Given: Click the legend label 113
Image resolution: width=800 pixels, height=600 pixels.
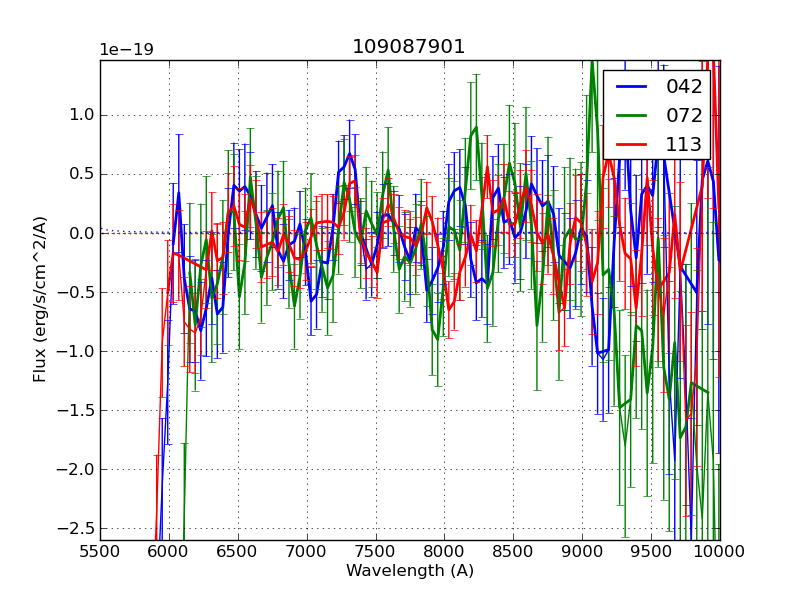Looking at the screenshot, I should click(684, 144).
